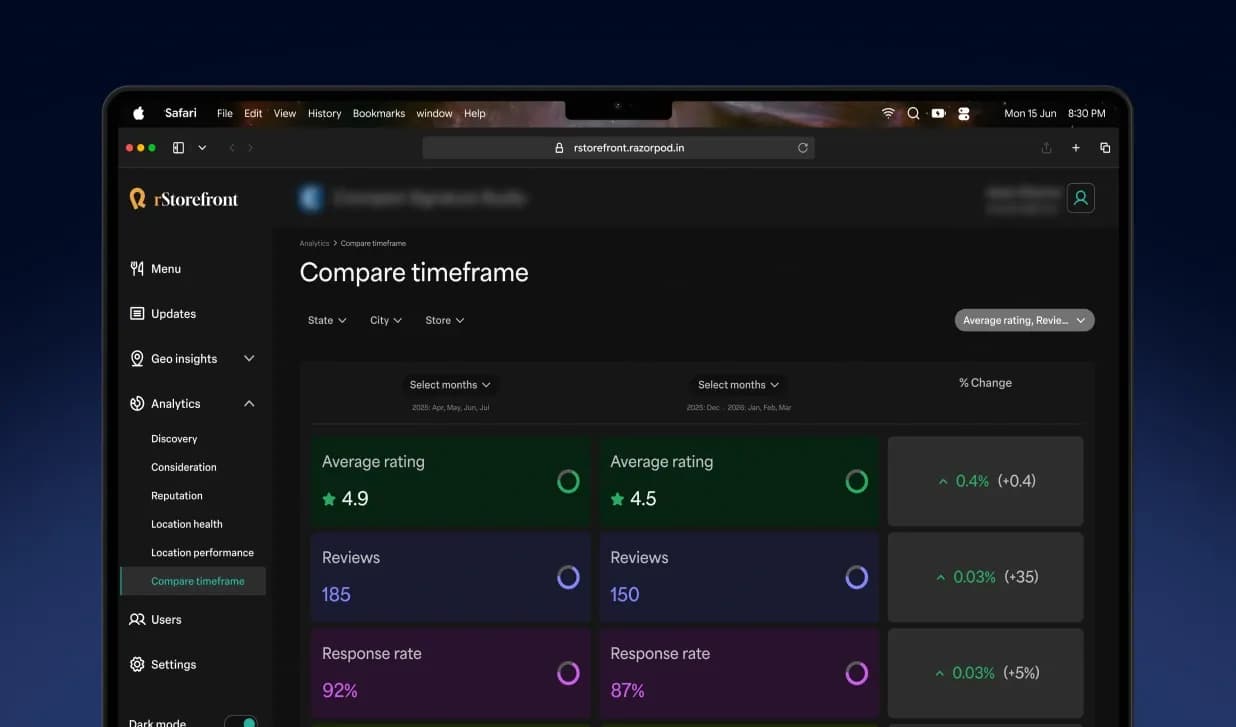Open the City filter dropdown

pos(386,321)
